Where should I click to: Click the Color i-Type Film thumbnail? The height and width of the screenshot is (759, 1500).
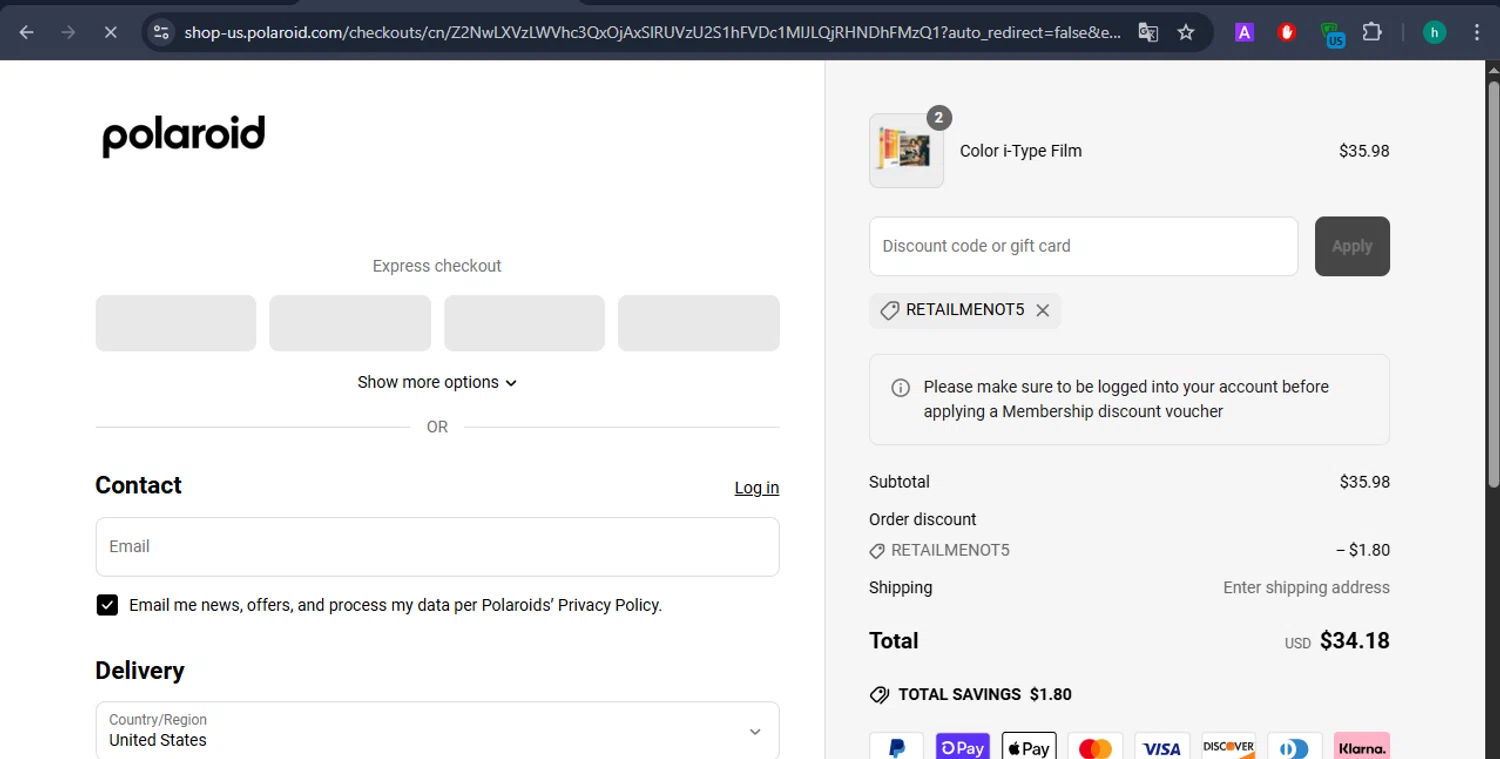click(x=906, y=151)
